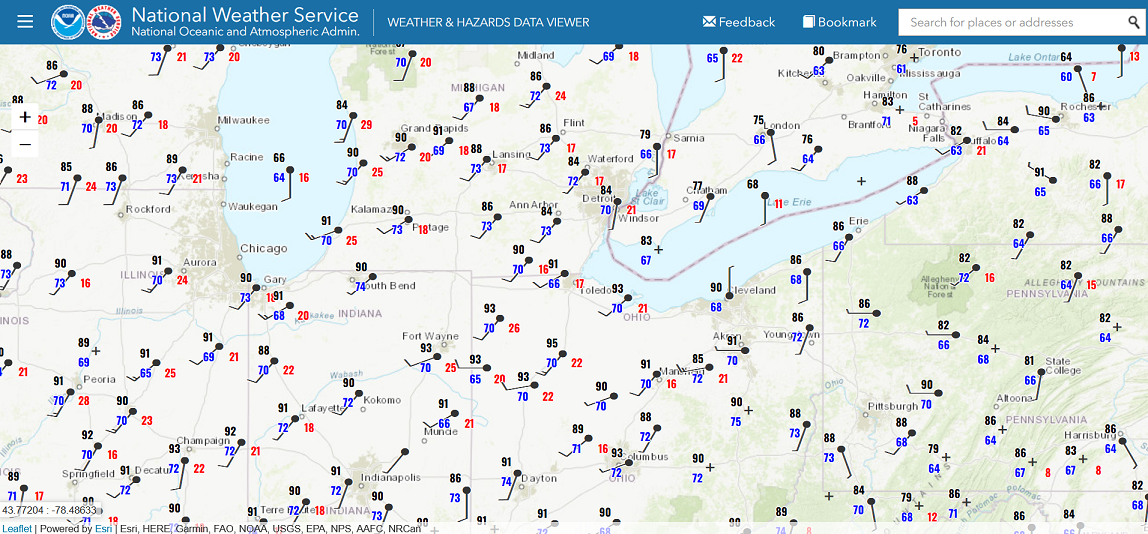
Task: Click the Feedback envelope icon
Action: point(709,22)
